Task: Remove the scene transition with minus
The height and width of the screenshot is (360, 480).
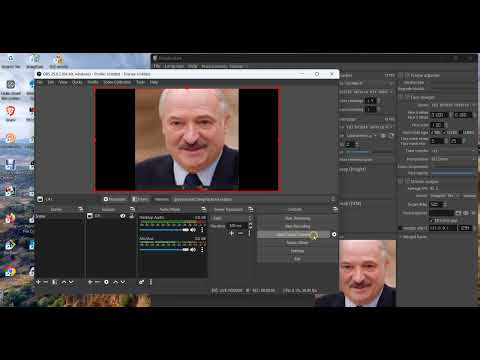Action: click(x=240, y=233)
